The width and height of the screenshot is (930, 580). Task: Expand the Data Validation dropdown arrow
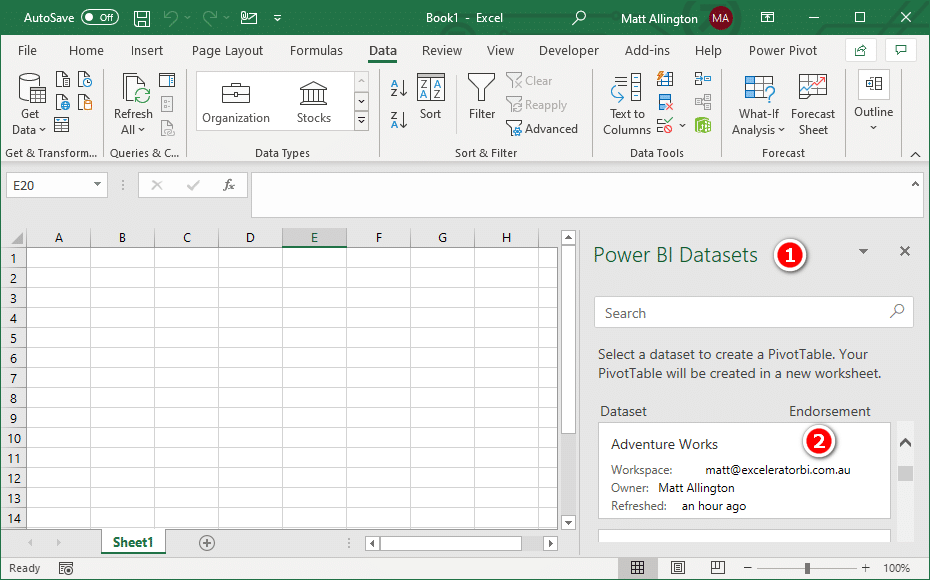click(682, 125)
